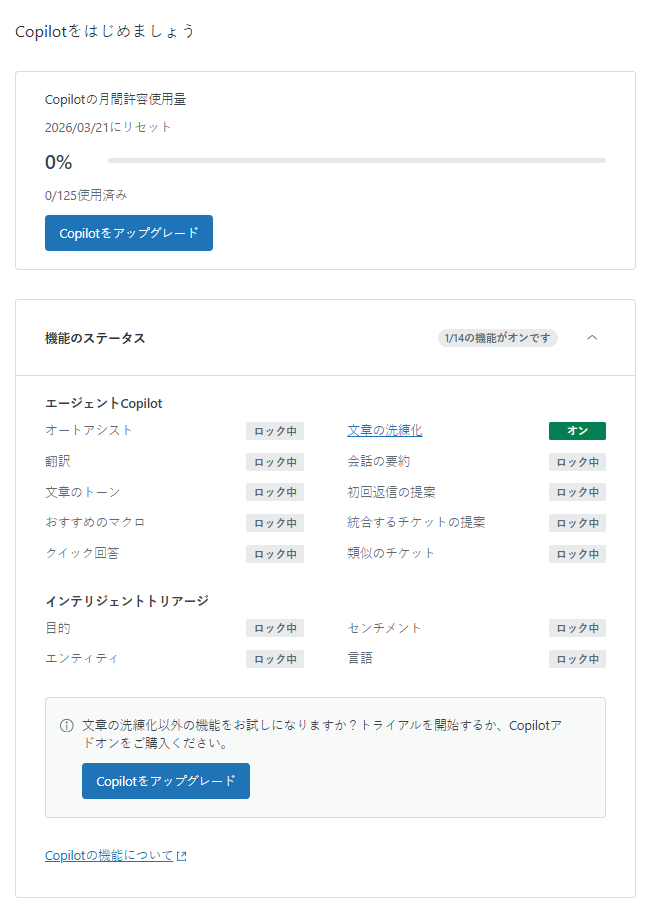Open the Copilotの機能について link
This screenshot has height=910, width=647.
(x=109, y=856)
